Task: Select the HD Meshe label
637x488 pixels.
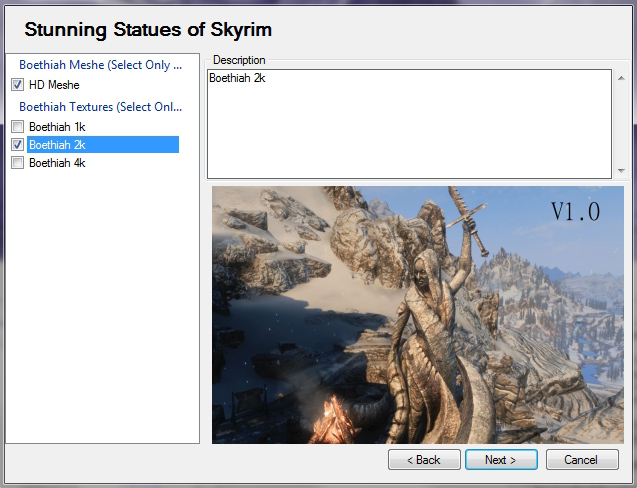Action: [54, 85]
